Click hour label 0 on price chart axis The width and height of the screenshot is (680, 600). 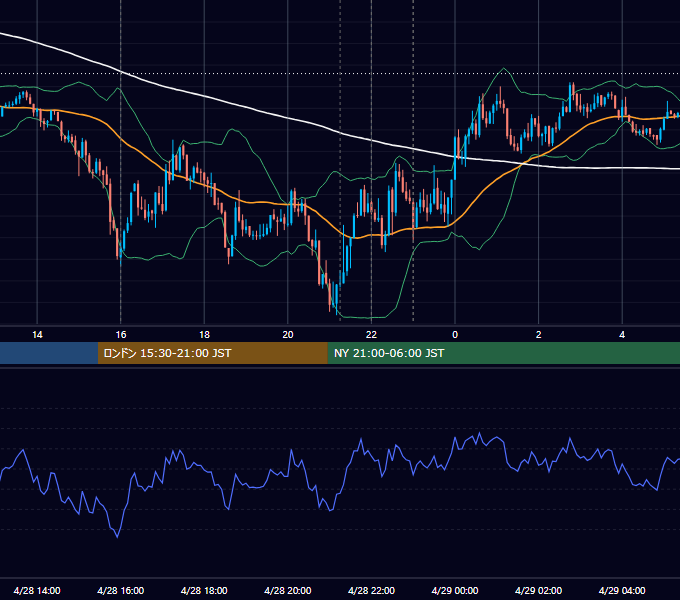tap(455, 334)
